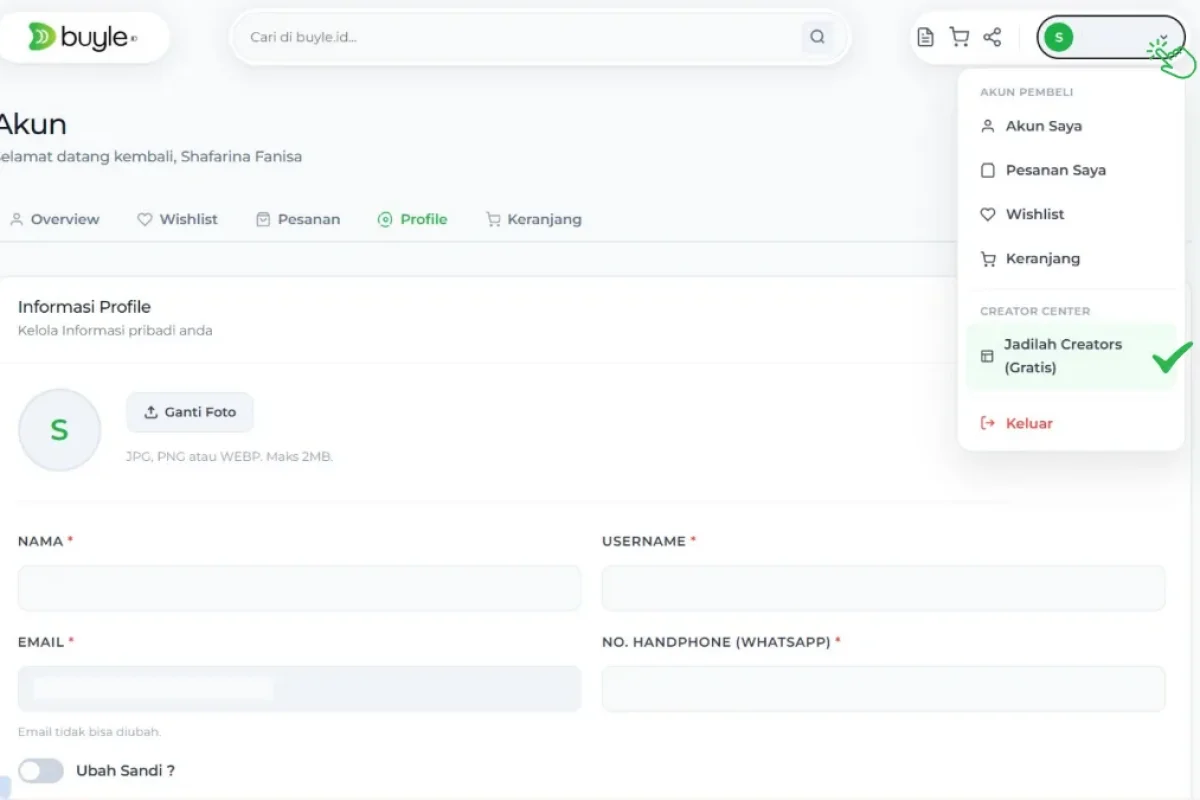Click the Username input field
Screen dimensions: 1200x800
point(883,588)
